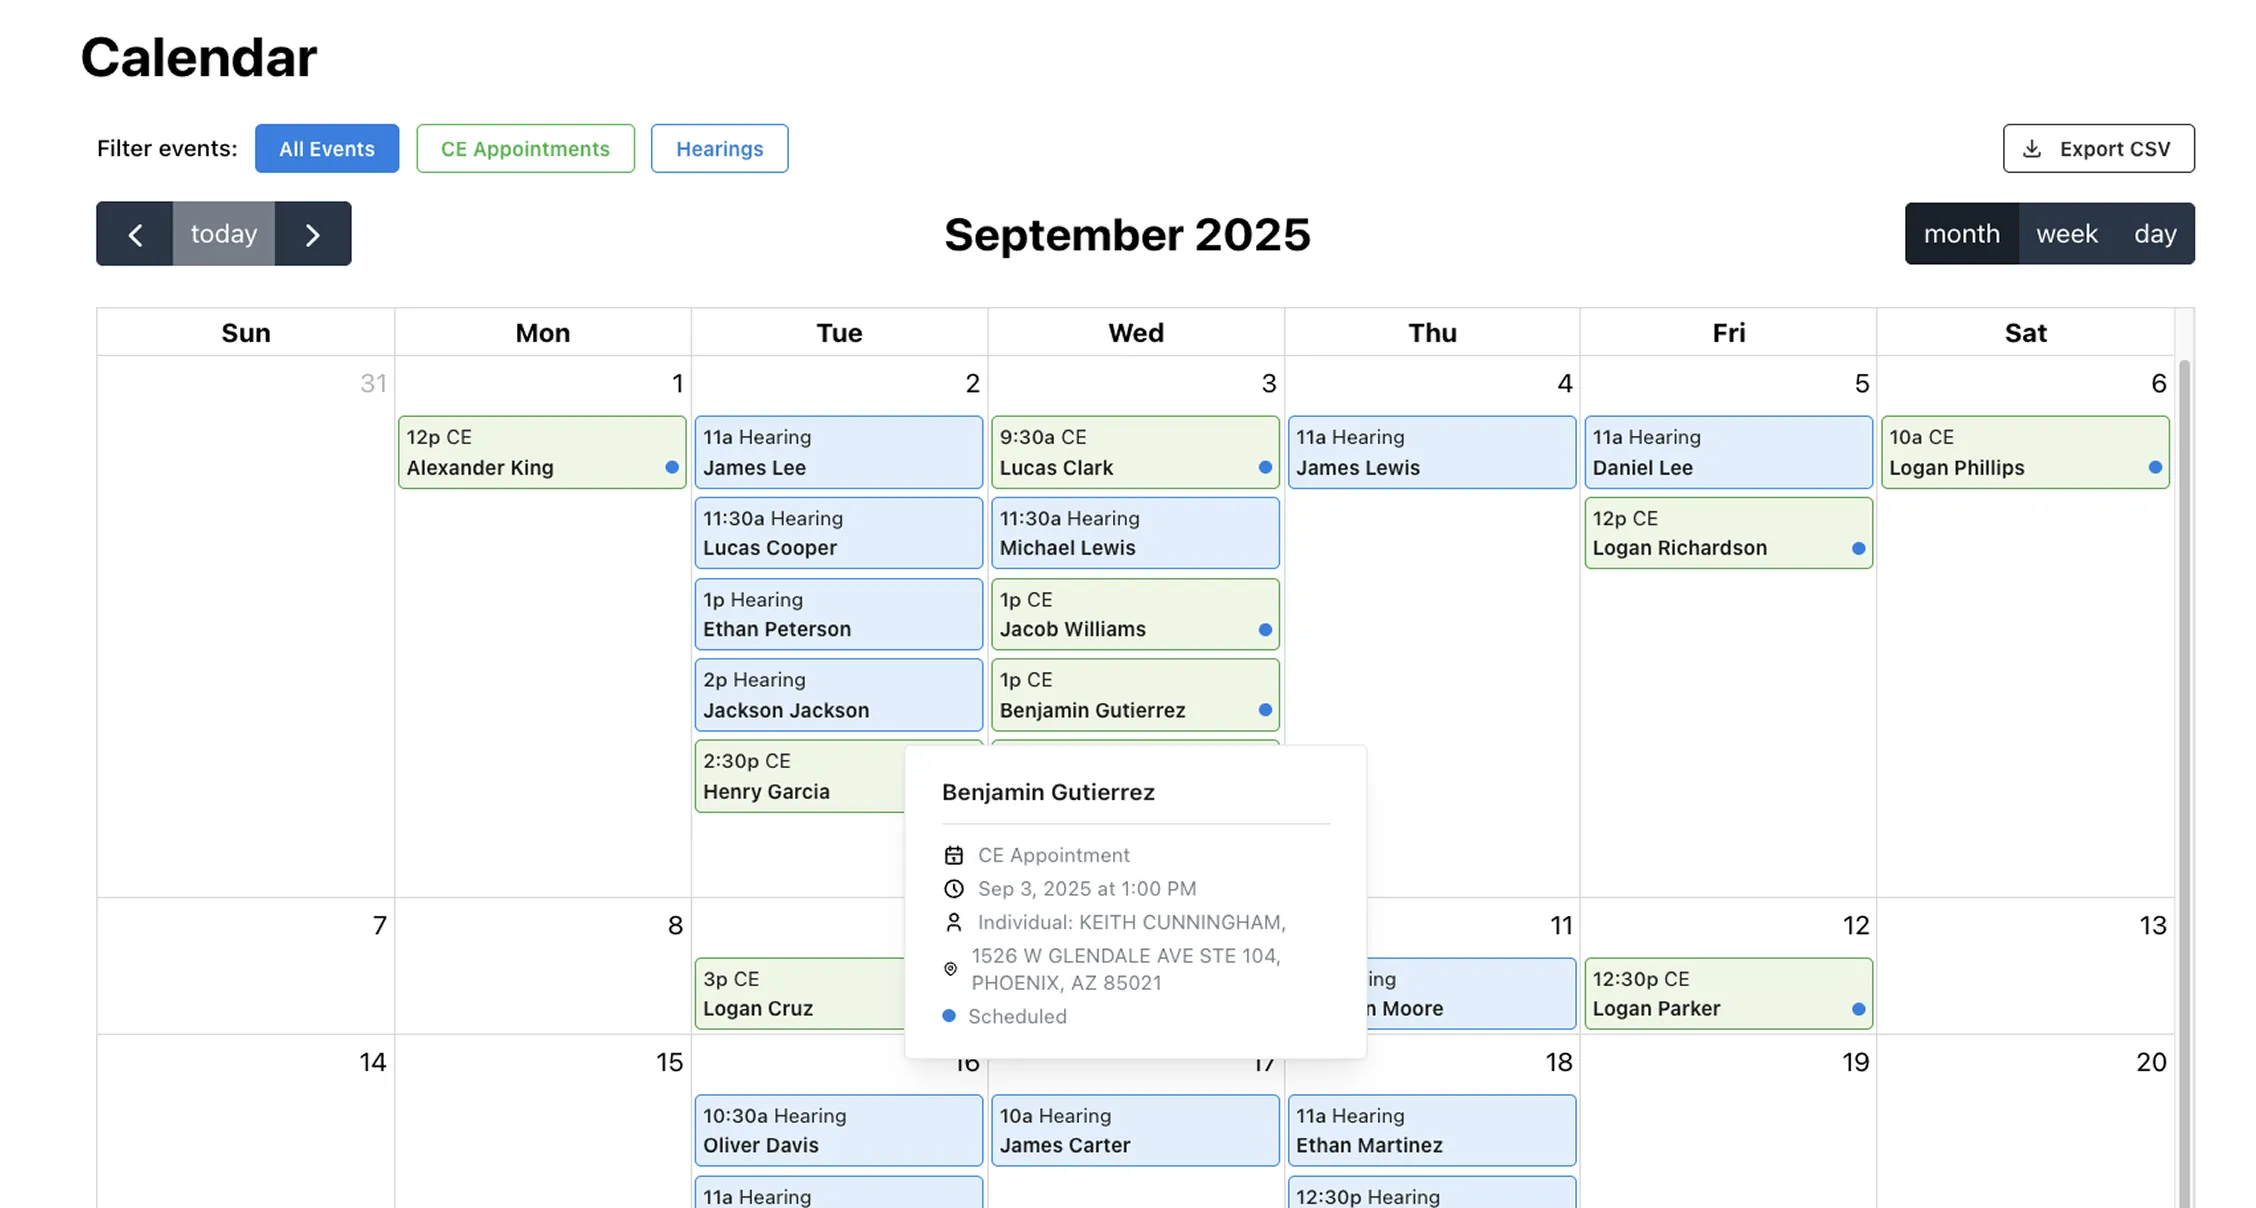The width and height of the screenshot is (2256, 1208).
Task: Enable the CE Appointments filter
Action: pyautogui.click(x=525, y=148)
